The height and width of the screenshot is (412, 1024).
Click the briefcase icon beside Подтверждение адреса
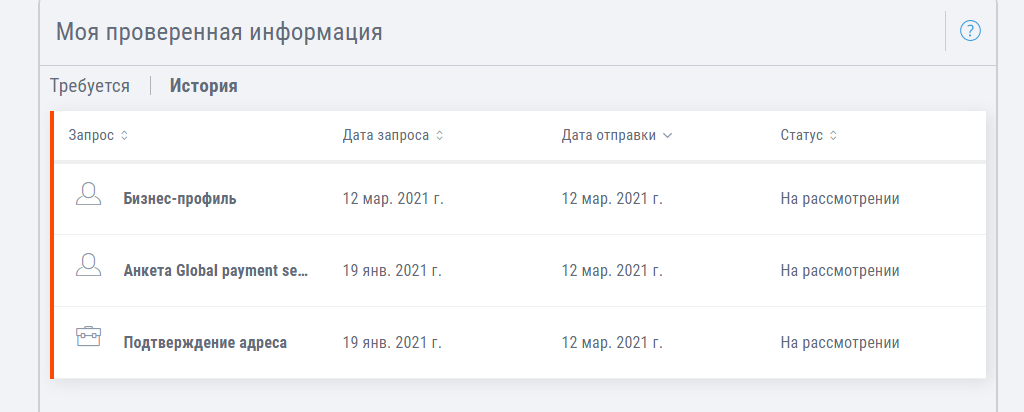click(x=88, y=336)
